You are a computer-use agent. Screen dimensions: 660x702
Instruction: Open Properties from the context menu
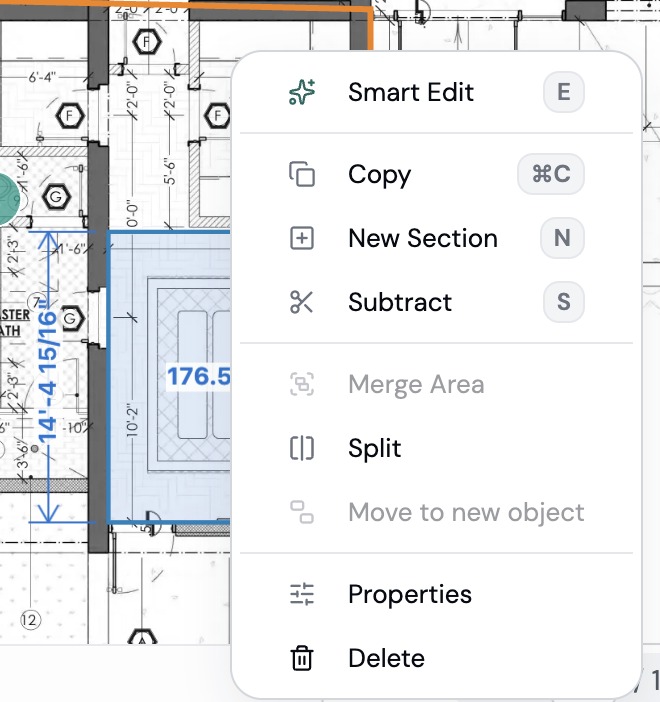pos(436,595)
